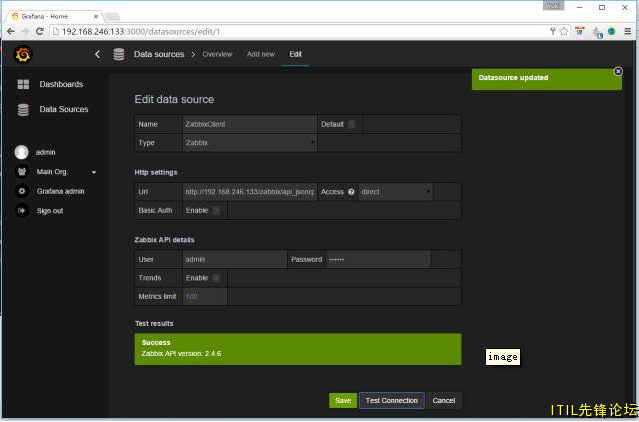
Task: Click browser Back arrow
Action: [x=11, y=31]
